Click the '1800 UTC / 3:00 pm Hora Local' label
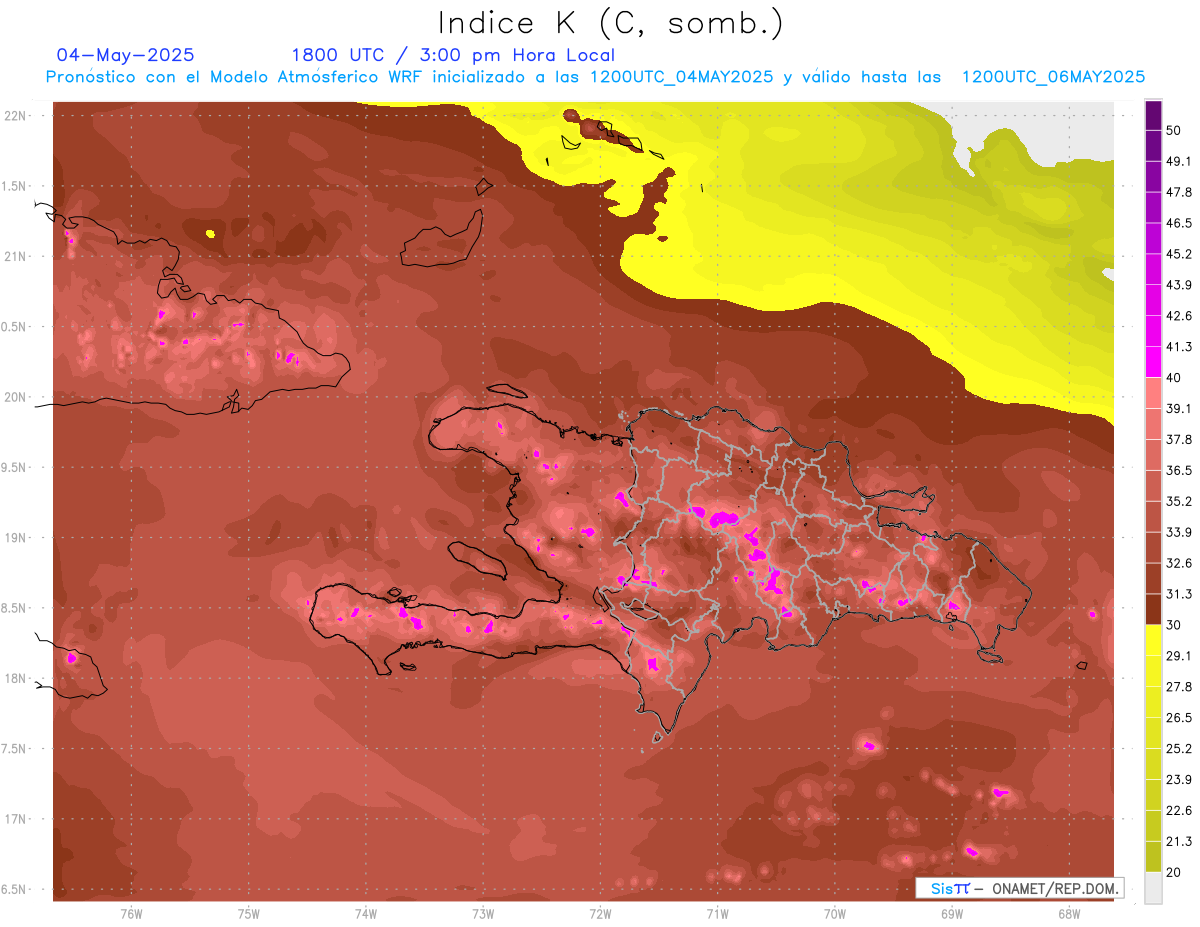1200x927 pixels. (x=453, y=55)
